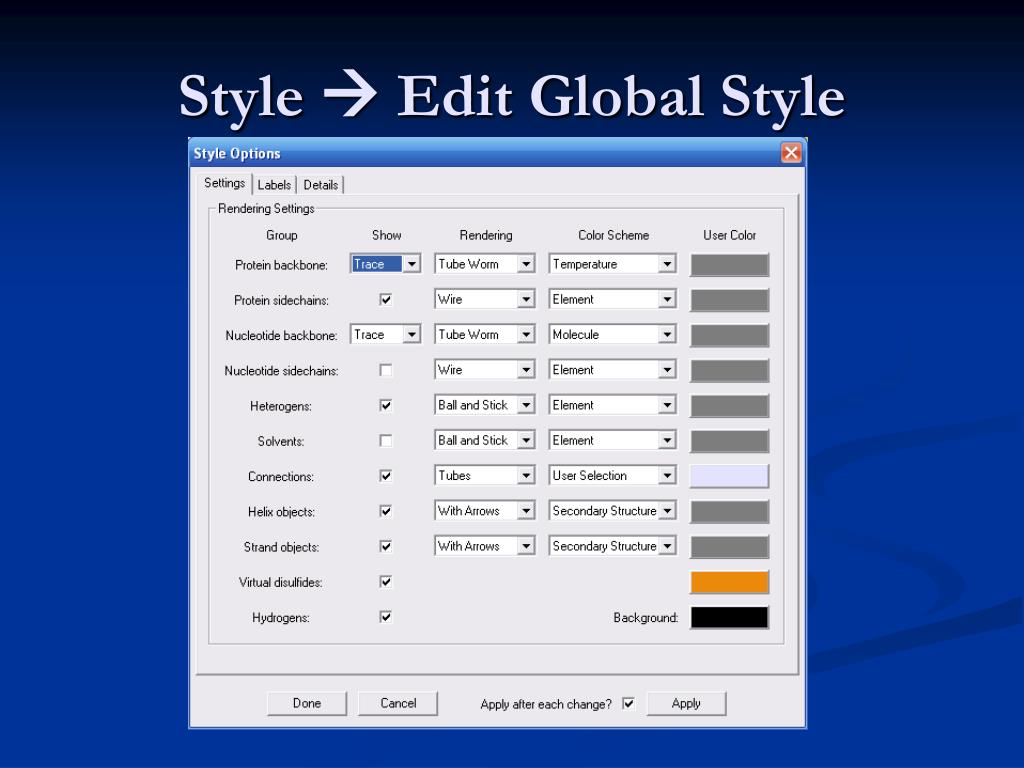Click the Cancel button

[x=398, y=703]
